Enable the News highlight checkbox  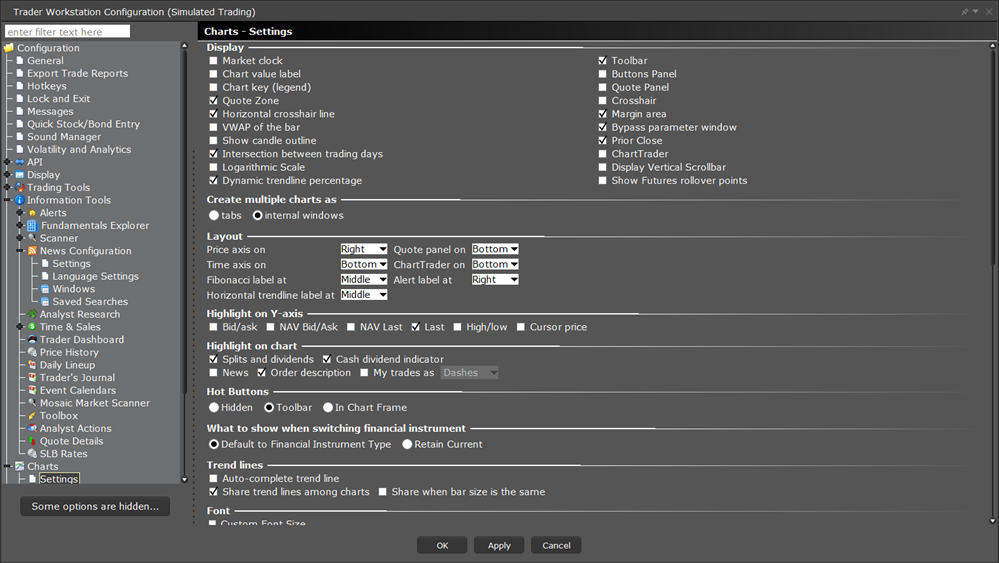[x=213, y=373]
